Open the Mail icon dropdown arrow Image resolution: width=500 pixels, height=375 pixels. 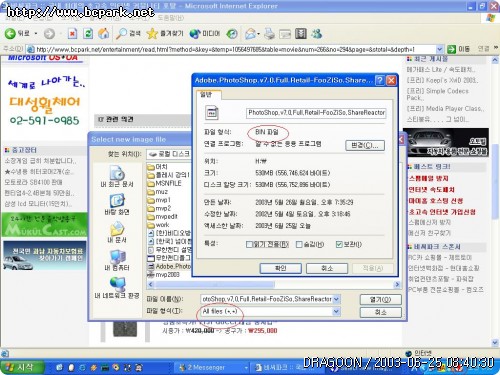[x=258, y=34]
